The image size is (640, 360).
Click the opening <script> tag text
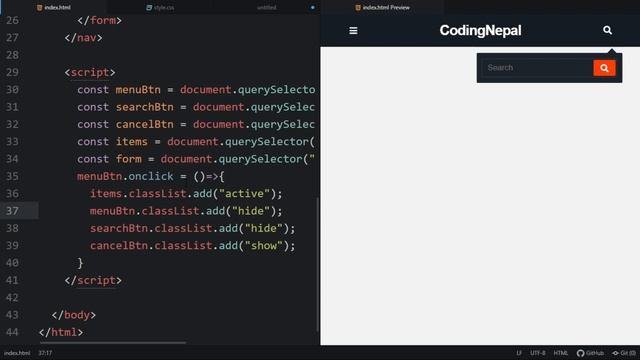click(x=90, y=73)
